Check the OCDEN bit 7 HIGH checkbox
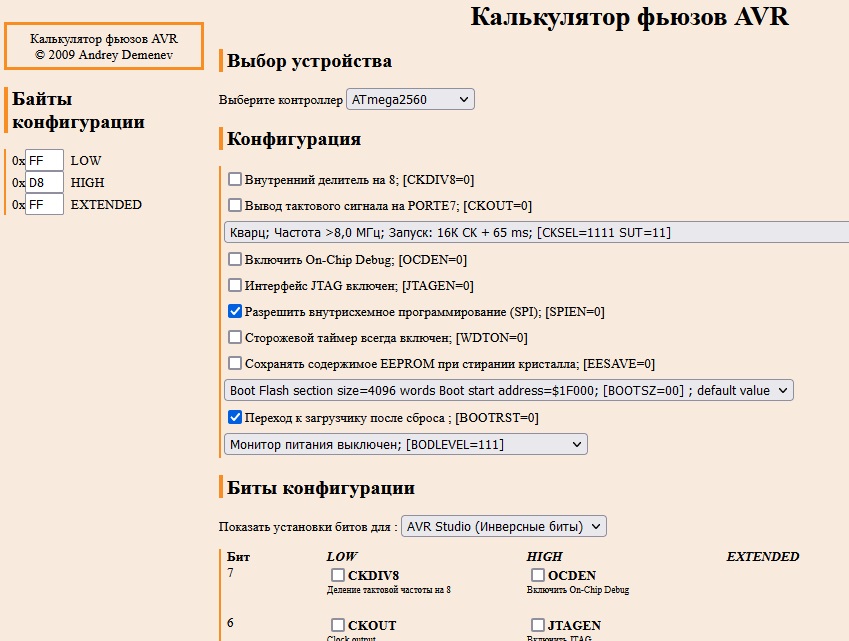Image resolution: width=849 pixels, height=641 pixels. (x=538, y=575)
